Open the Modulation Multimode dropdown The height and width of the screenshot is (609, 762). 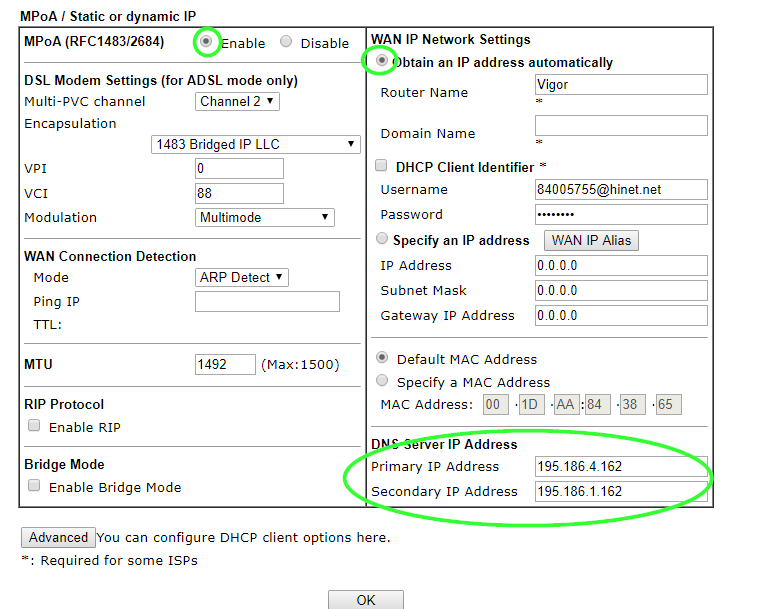264,217
